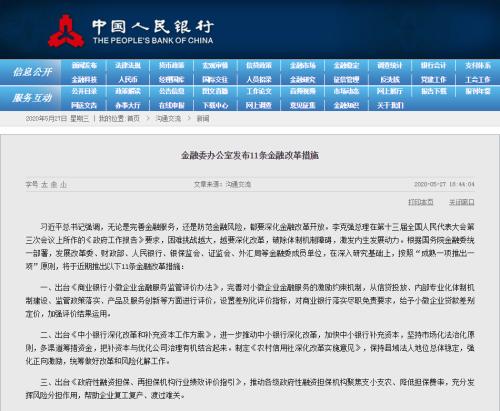500x411 pixels.
Task: Open the 服务互动 section header
Action: point(32,98)
